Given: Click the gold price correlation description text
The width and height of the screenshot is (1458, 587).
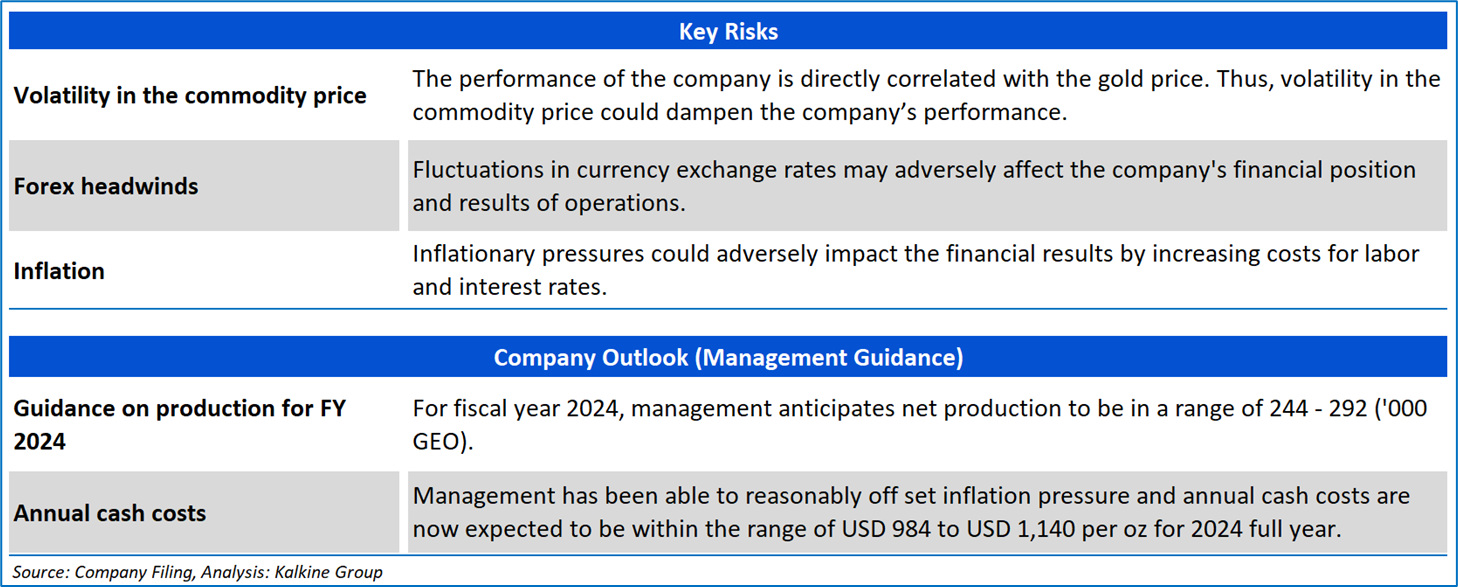Looking at the screenshot, I should pyautogui.click(x=926, y=96).
